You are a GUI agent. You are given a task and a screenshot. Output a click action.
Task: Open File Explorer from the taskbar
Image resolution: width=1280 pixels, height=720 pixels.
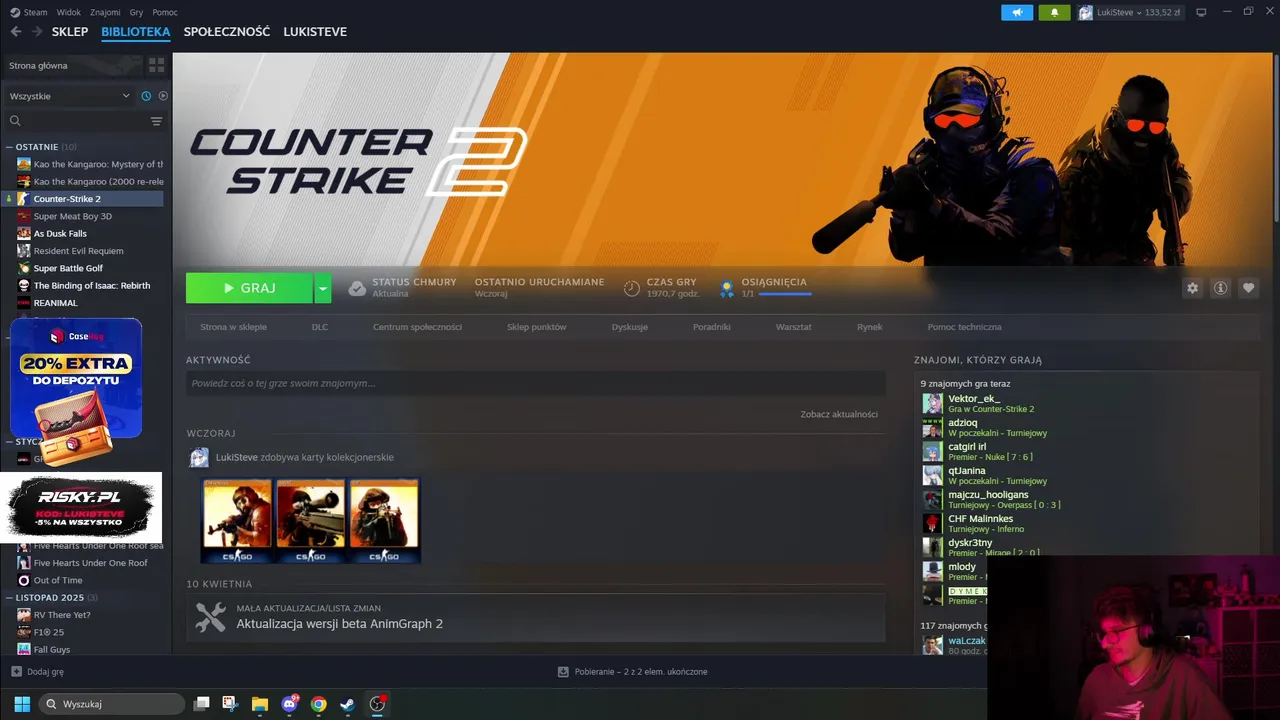tap(259, 704)
